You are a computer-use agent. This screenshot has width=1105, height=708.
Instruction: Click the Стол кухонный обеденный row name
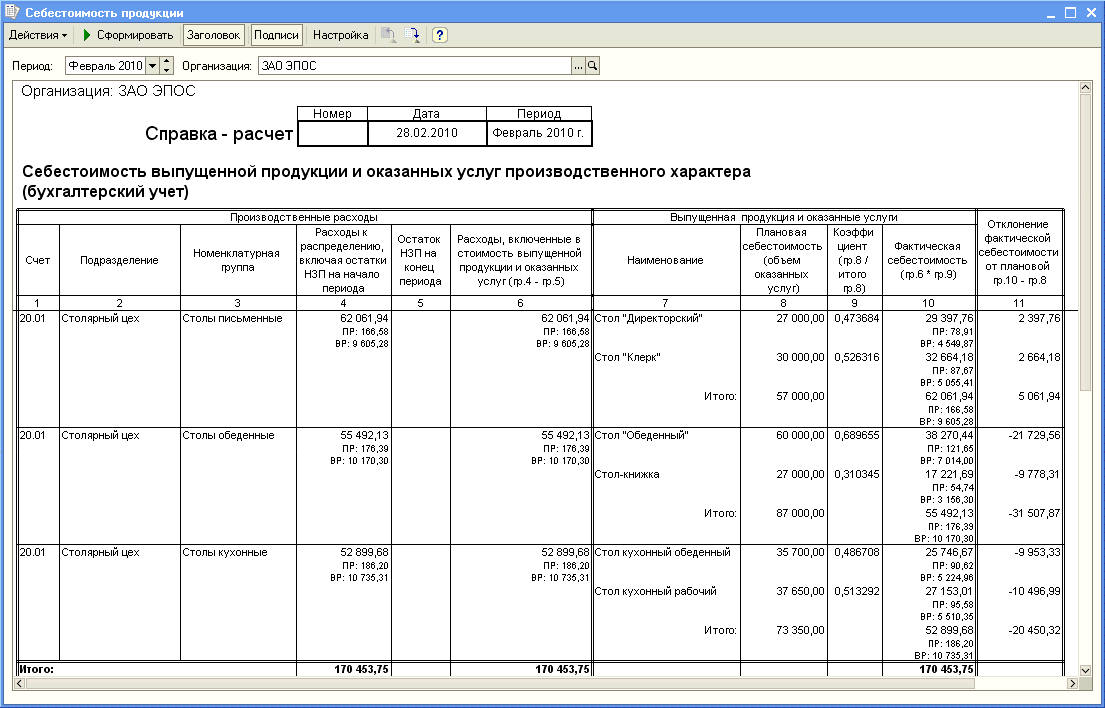pos(662,552)
